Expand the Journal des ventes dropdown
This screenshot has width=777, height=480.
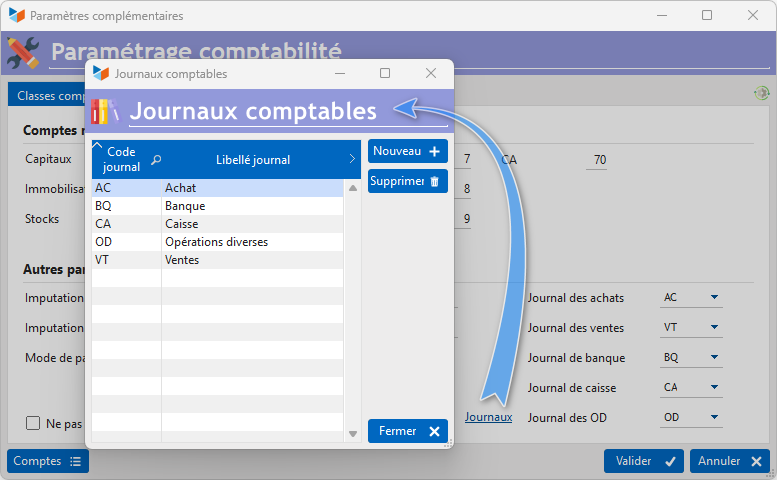coord(714,328)
